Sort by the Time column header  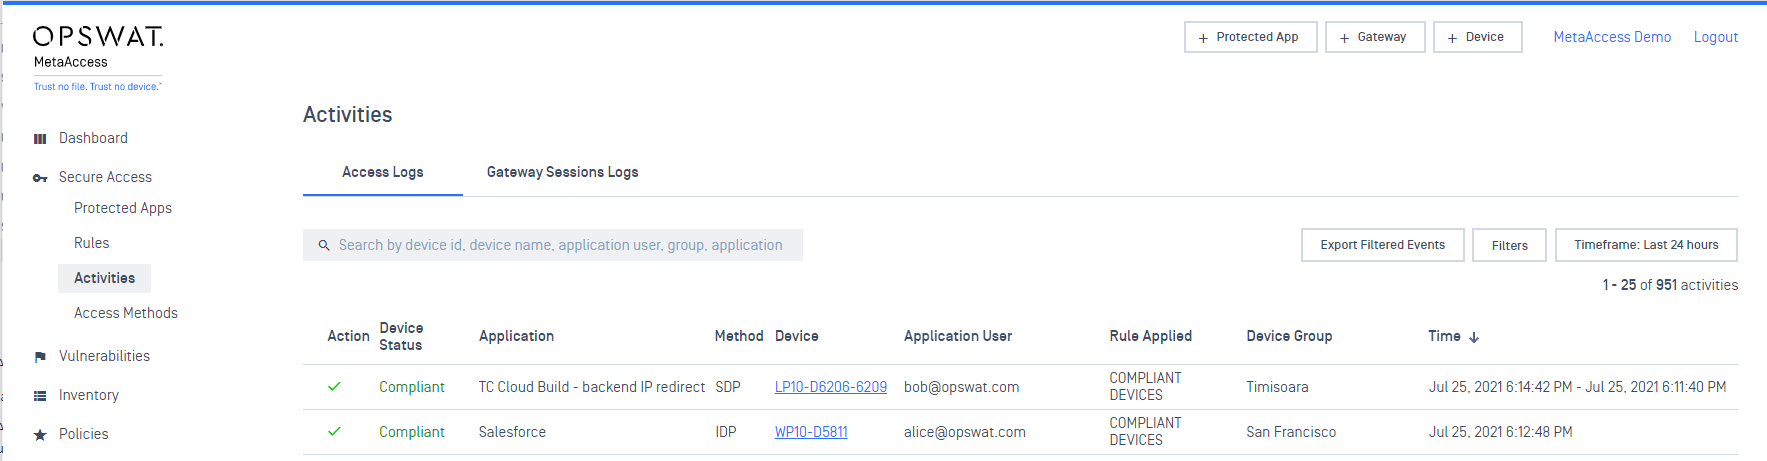(x=1444, y=336)
